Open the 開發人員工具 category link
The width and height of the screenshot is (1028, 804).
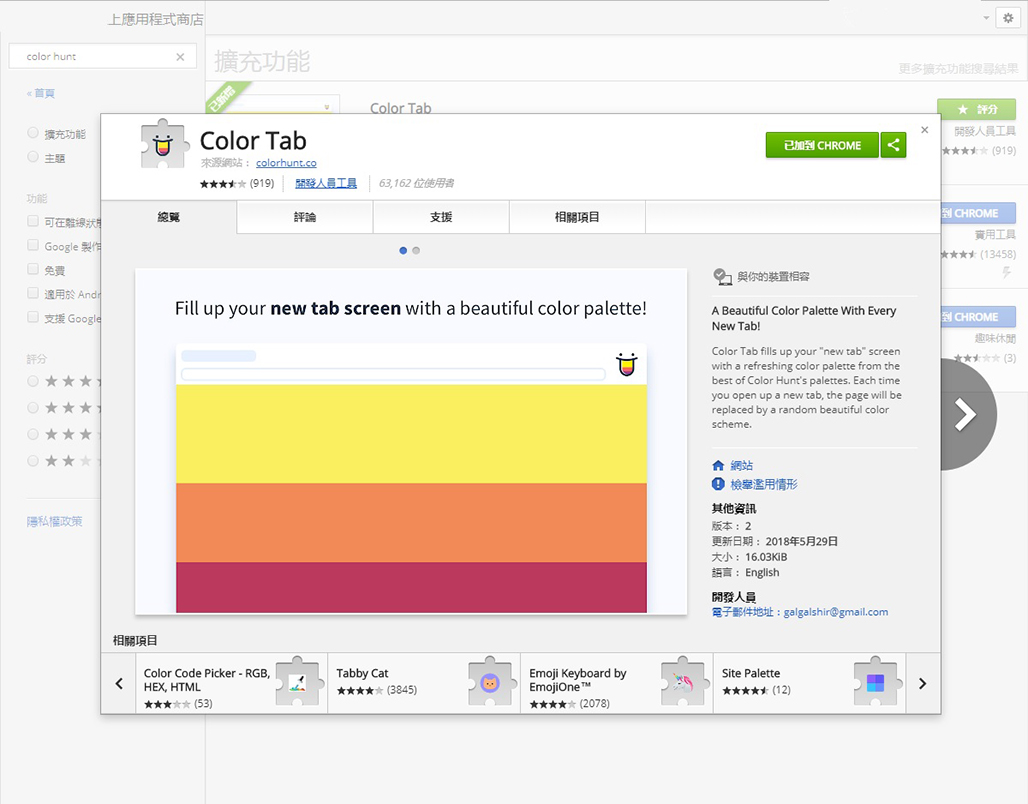326,183
